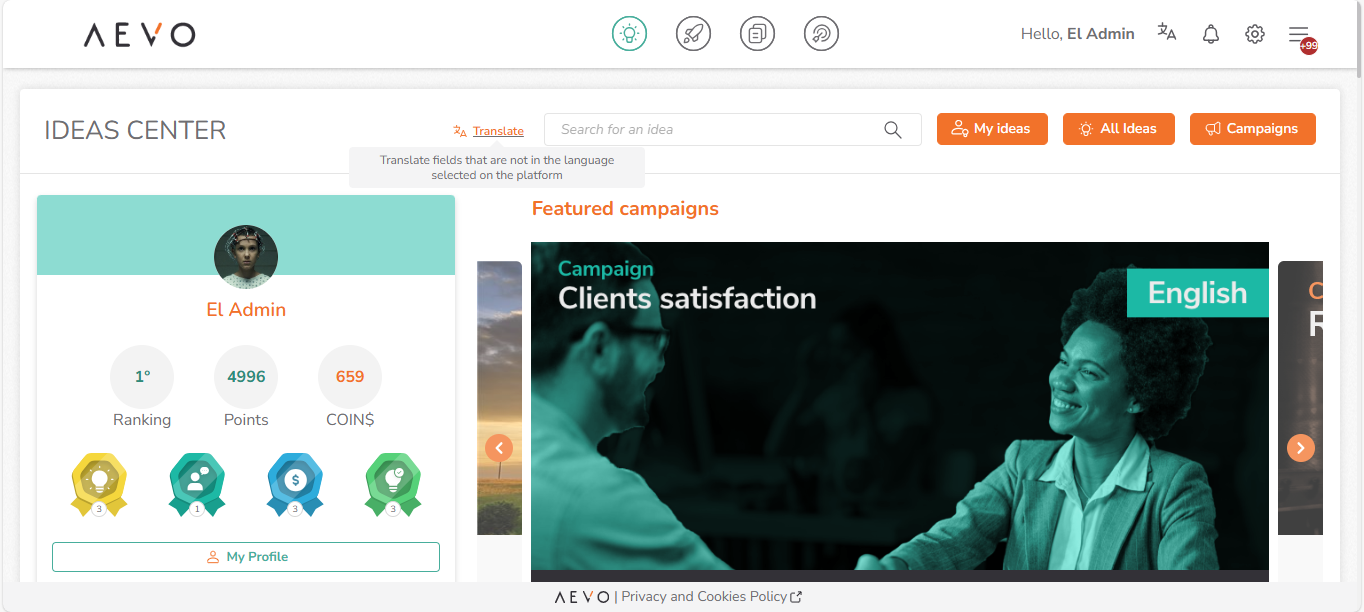Open the settings gear icon
This screenshot has height=612, width=1364.
click(1255, 34)
